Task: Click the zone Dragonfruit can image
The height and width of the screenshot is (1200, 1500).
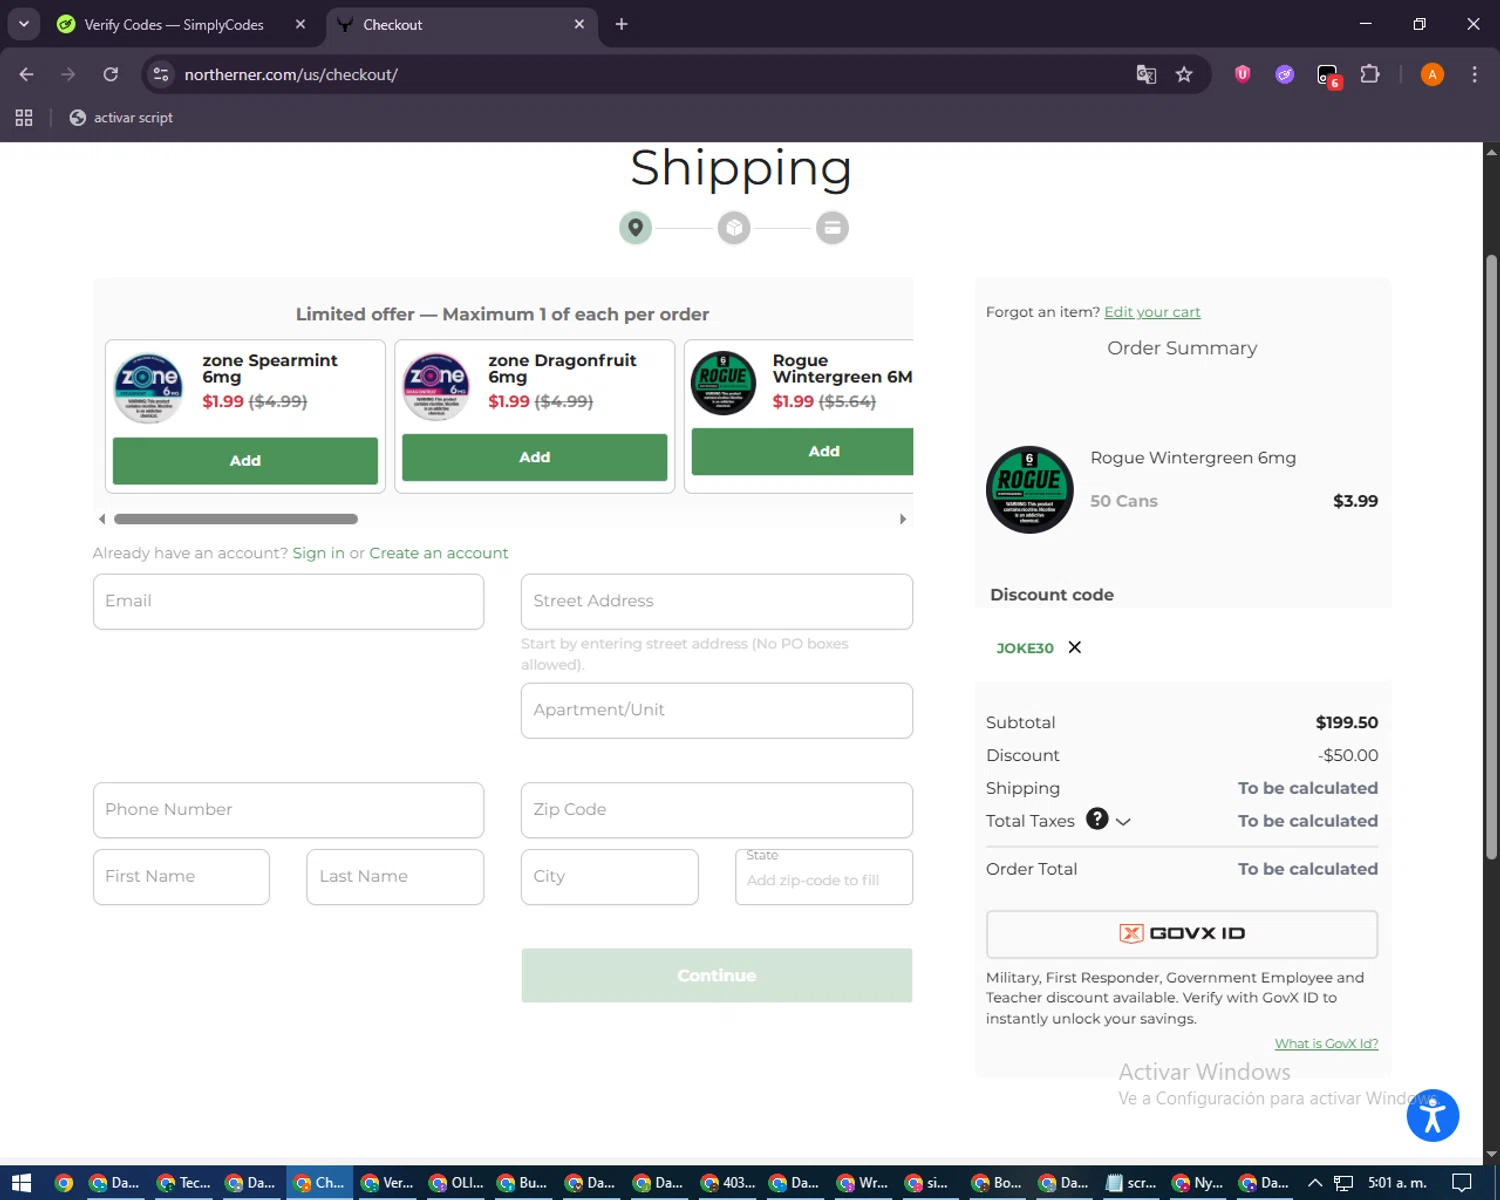Action: (x=436, y=386)
